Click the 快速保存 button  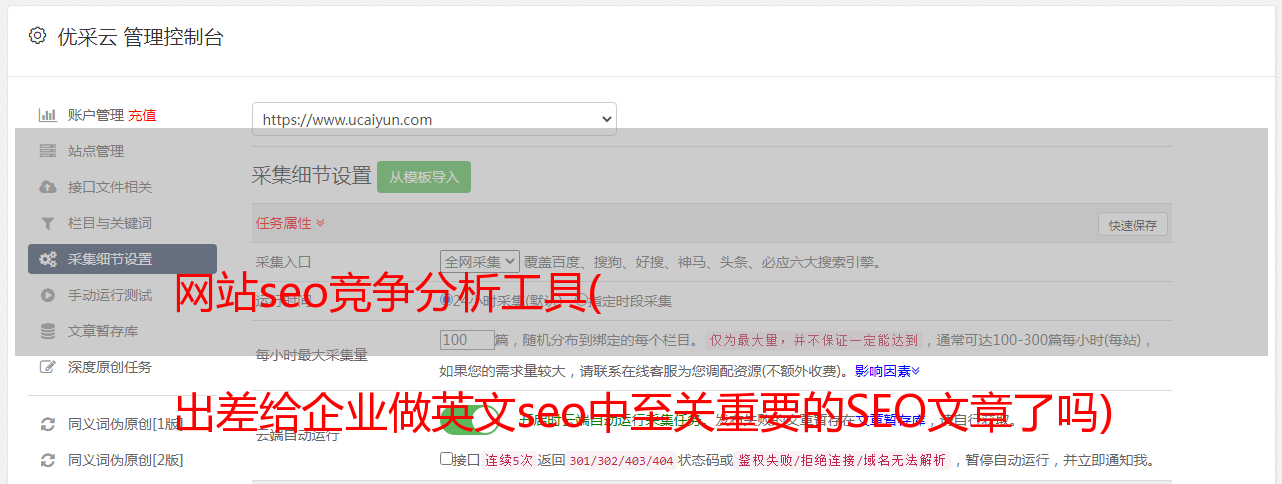pyautogui.click(x=1133, y=225)
